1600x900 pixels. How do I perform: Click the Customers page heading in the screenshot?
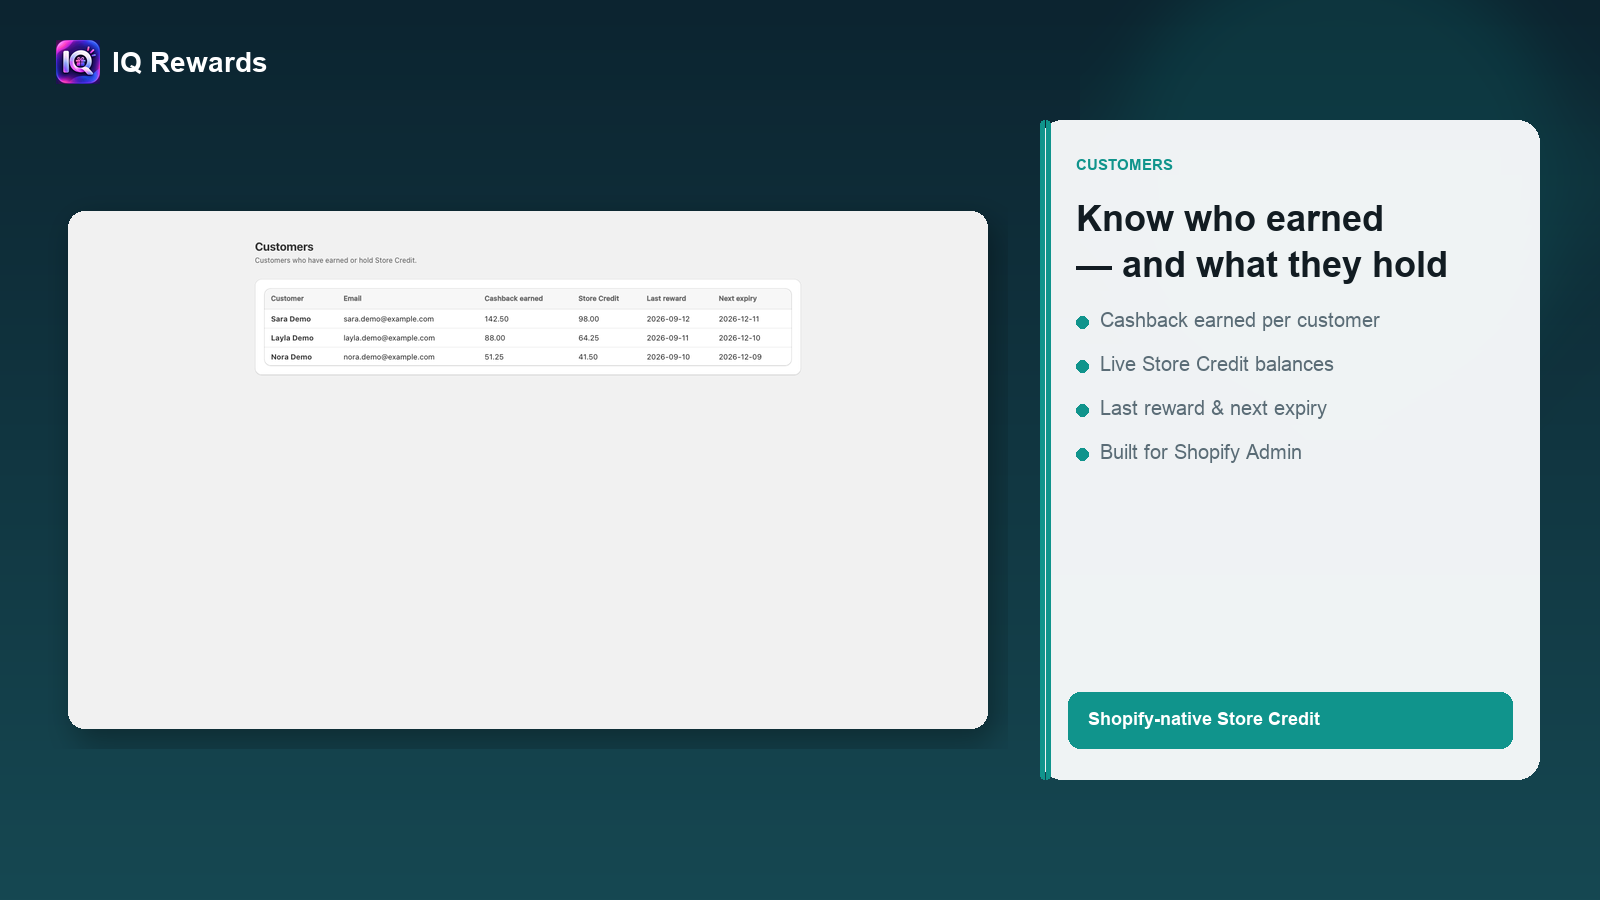284,247
